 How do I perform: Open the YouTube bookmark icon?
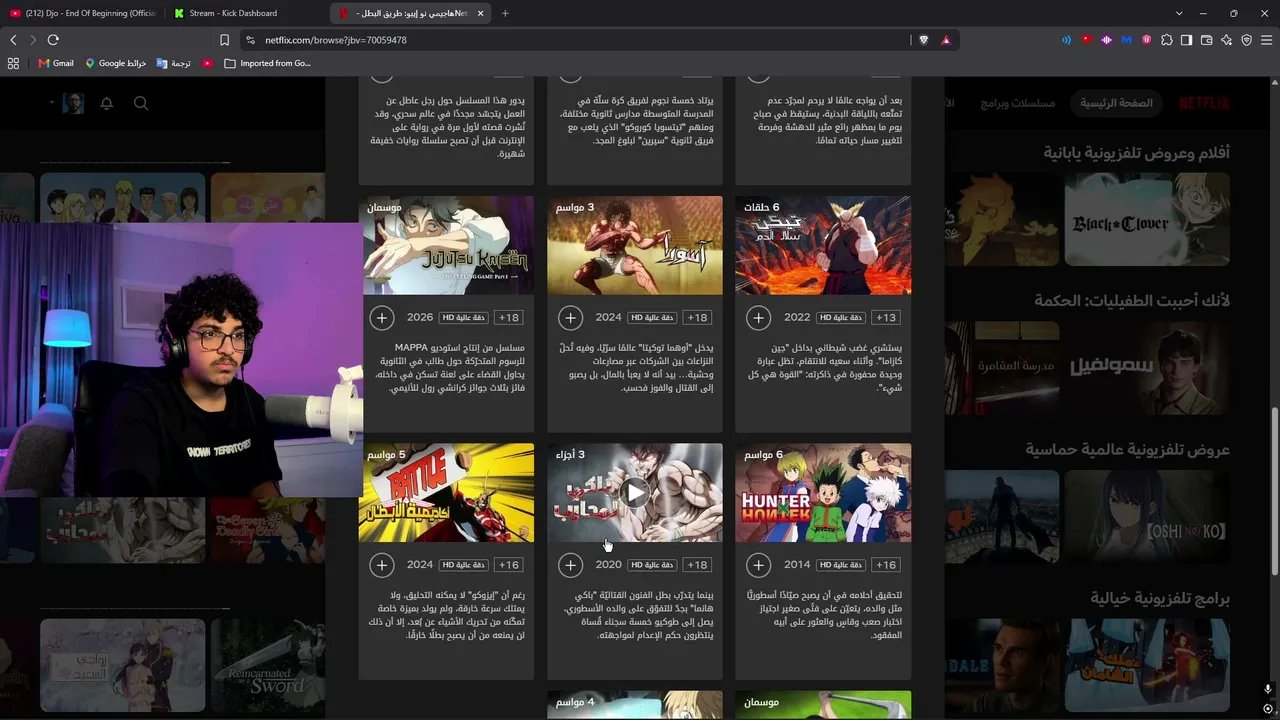(207, 63)
